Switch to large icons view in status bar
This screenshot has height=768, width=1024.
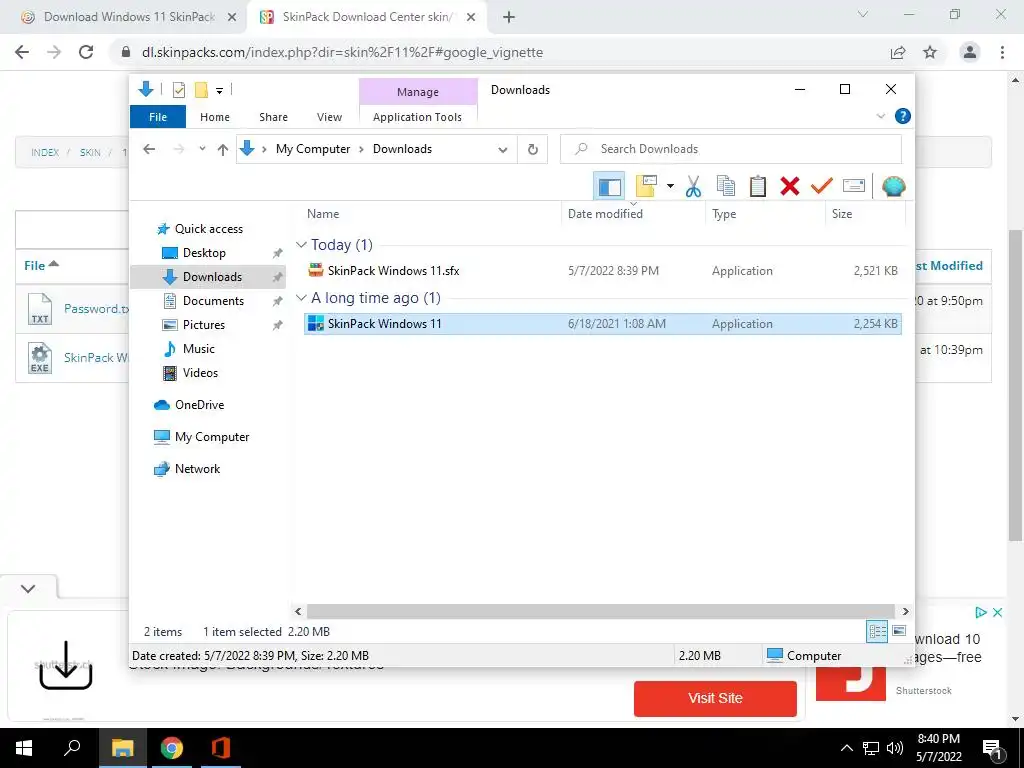coord(899,631)
